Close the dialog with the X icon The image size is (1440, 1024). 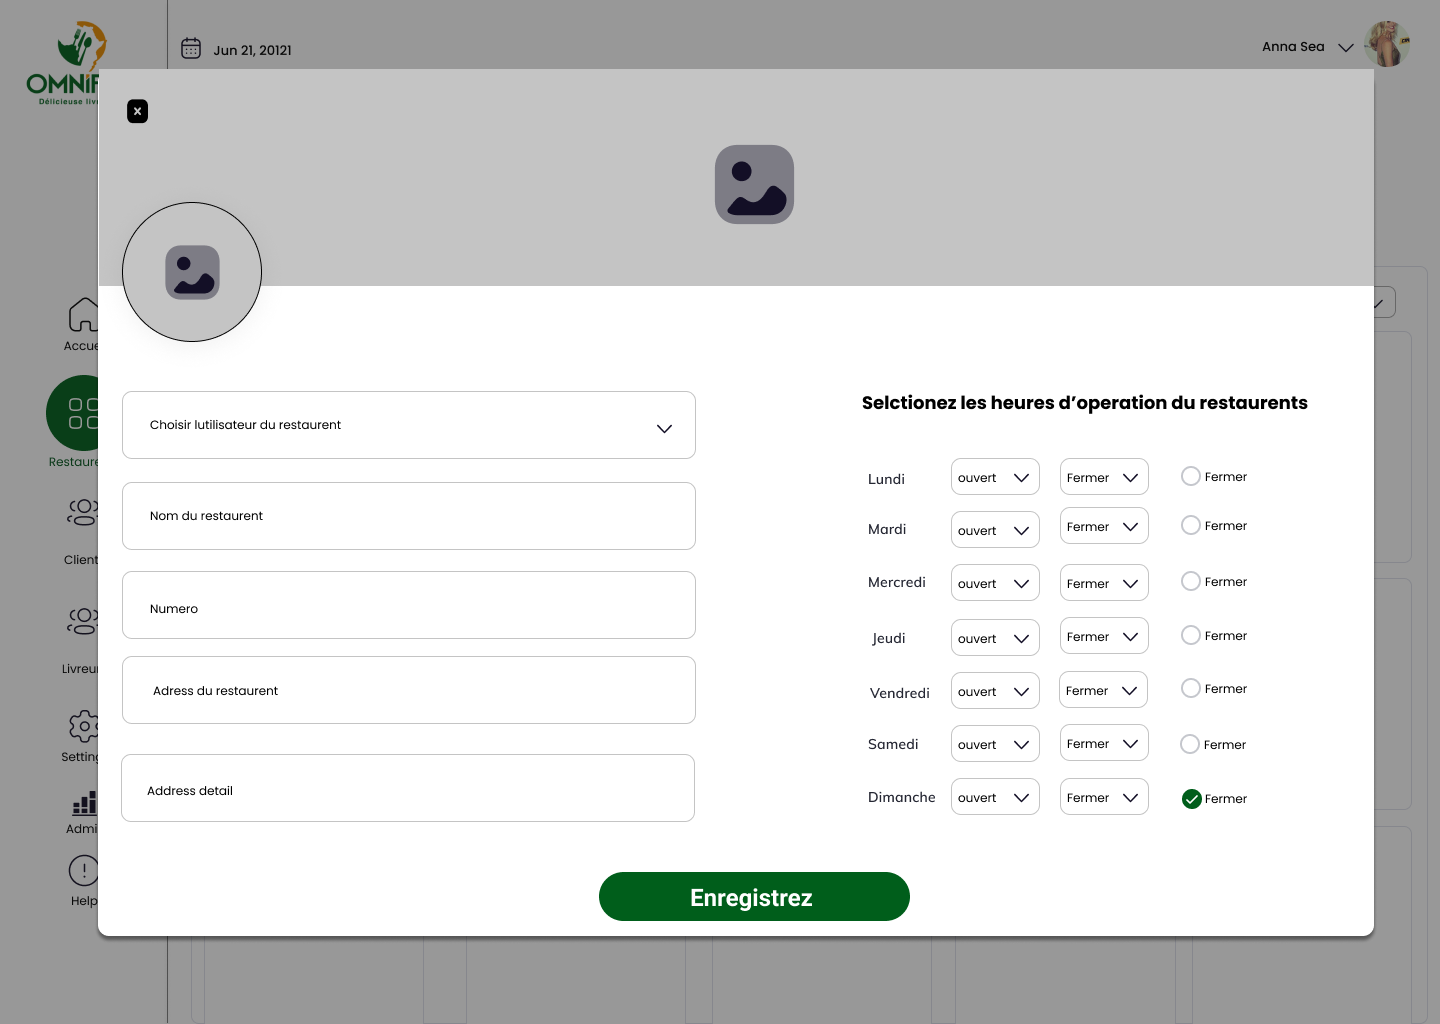[138, 111]
